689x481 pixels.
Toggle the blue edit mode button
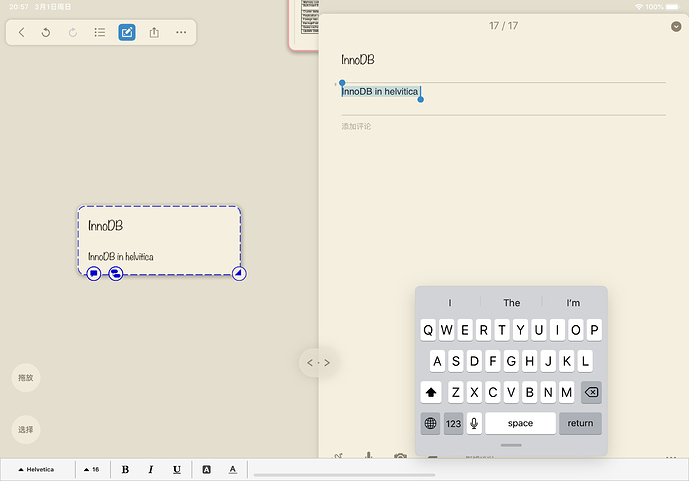pos(127,32)
